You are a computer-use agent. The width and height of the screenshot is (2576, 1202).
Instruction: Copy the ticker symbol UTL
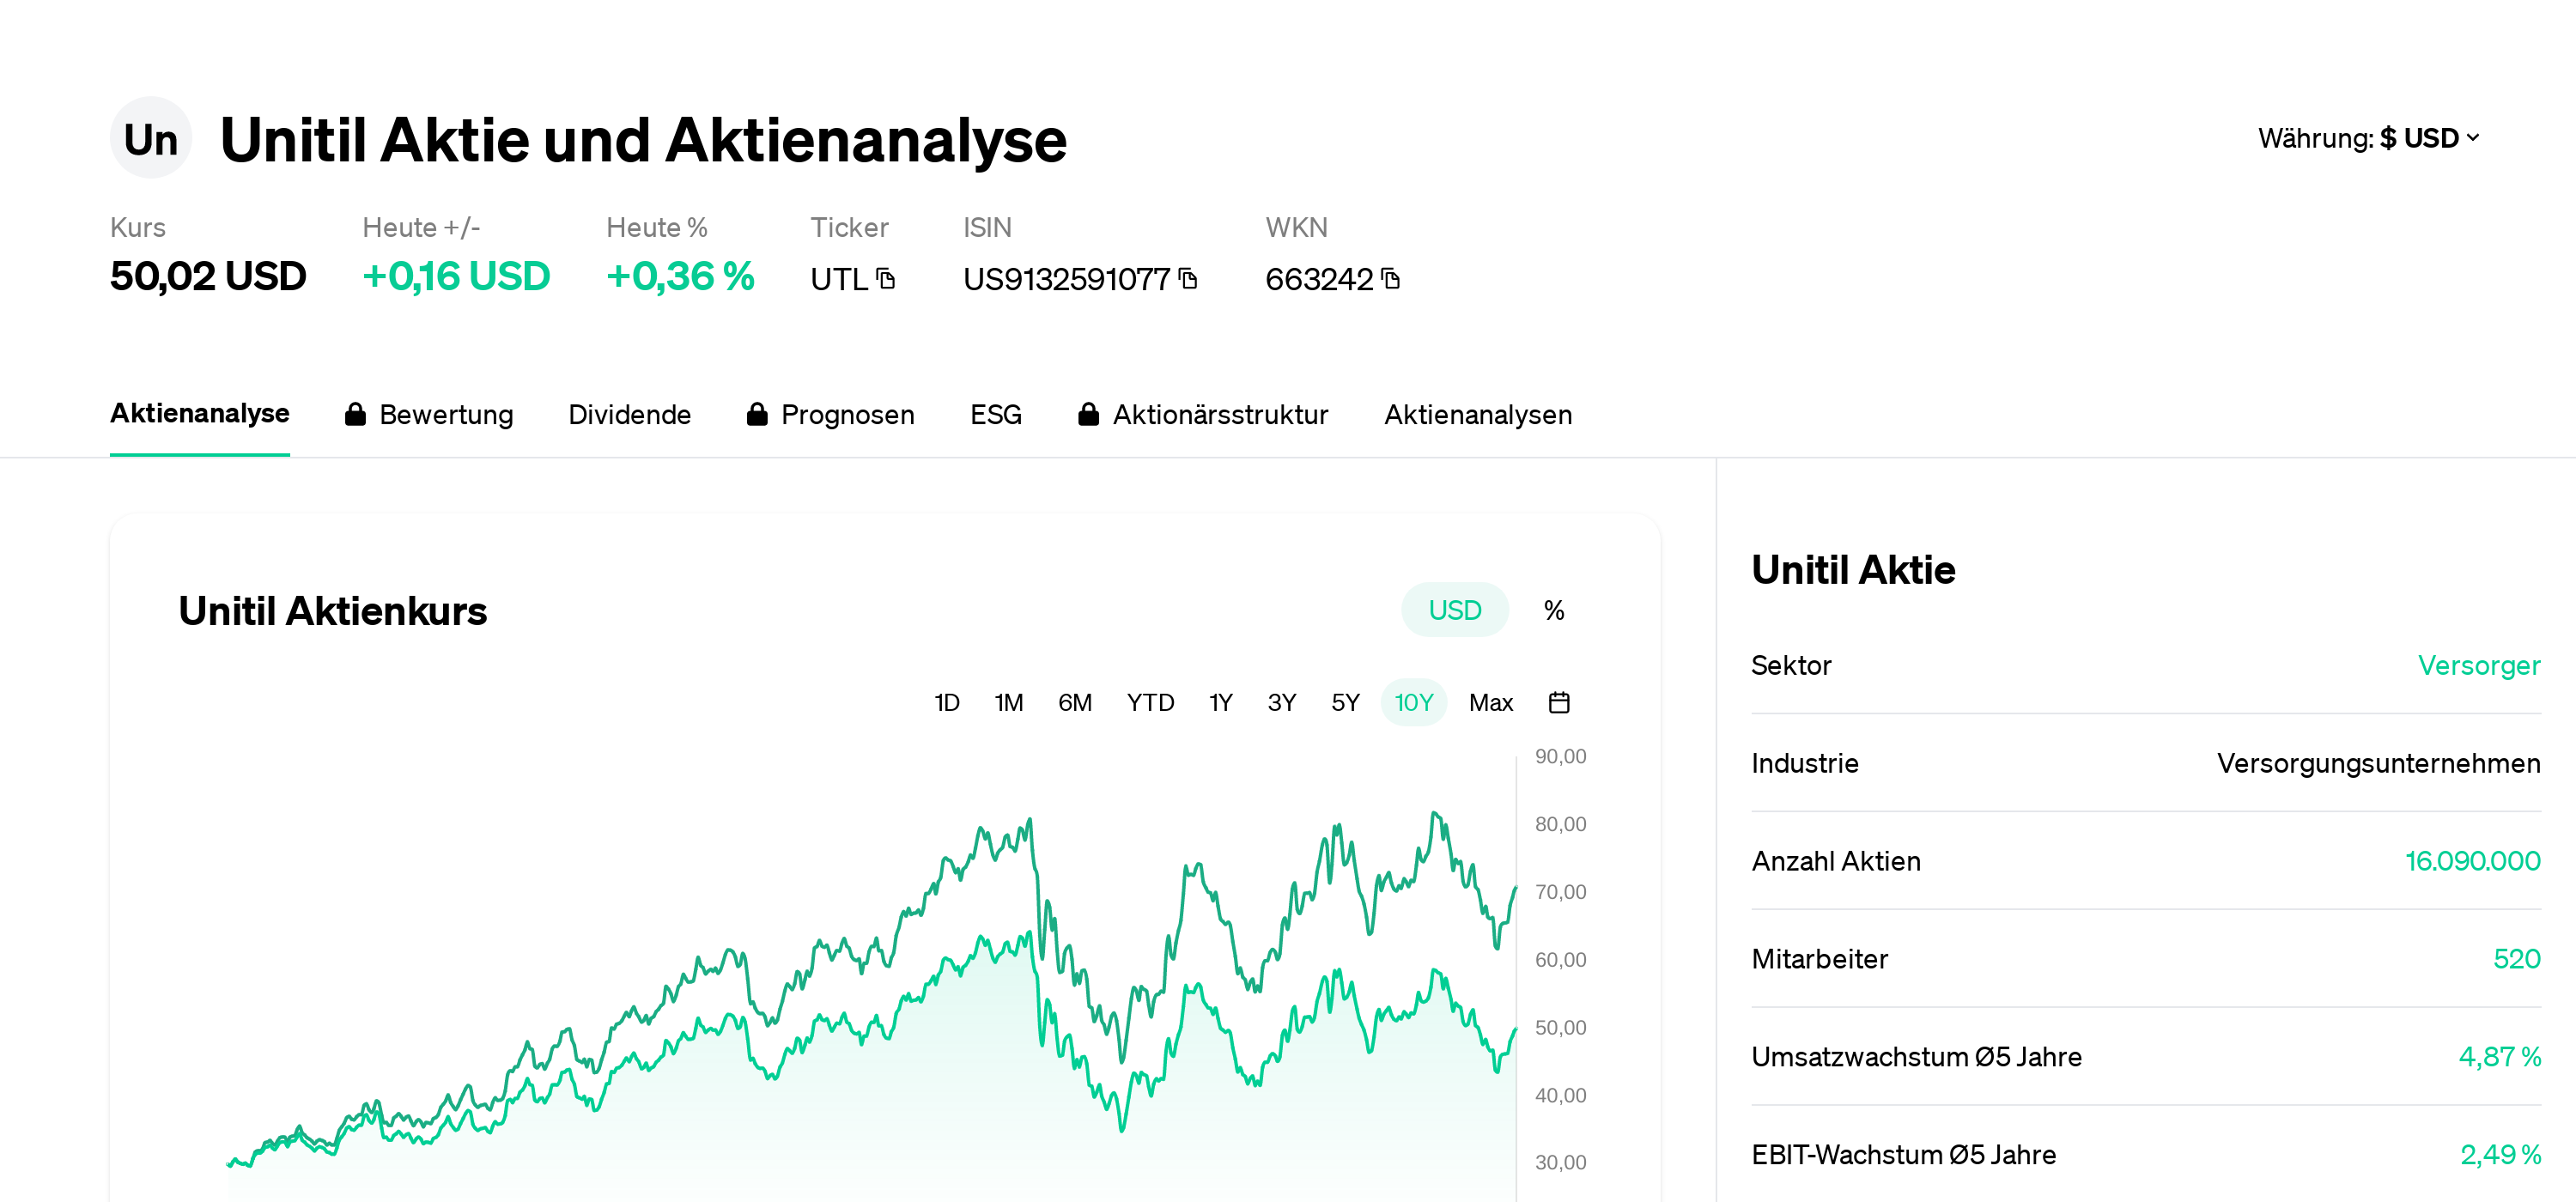885,279
